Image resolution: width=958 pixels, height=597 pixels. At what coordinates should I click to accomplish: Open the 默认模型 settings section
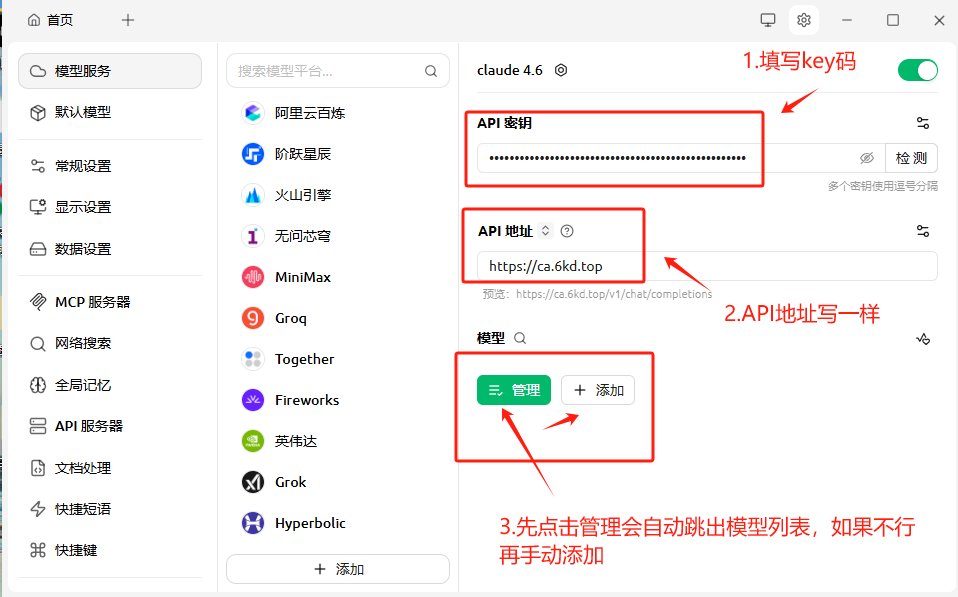click(x=110, y=112)
